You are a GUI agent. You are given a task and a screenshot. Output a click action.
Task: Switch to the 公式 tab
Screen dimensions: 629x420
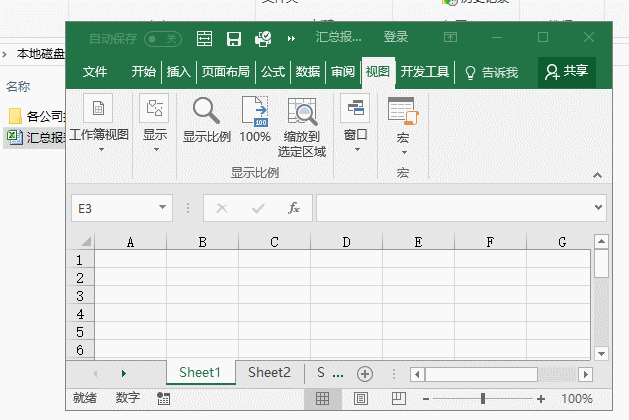pos(273,72)
